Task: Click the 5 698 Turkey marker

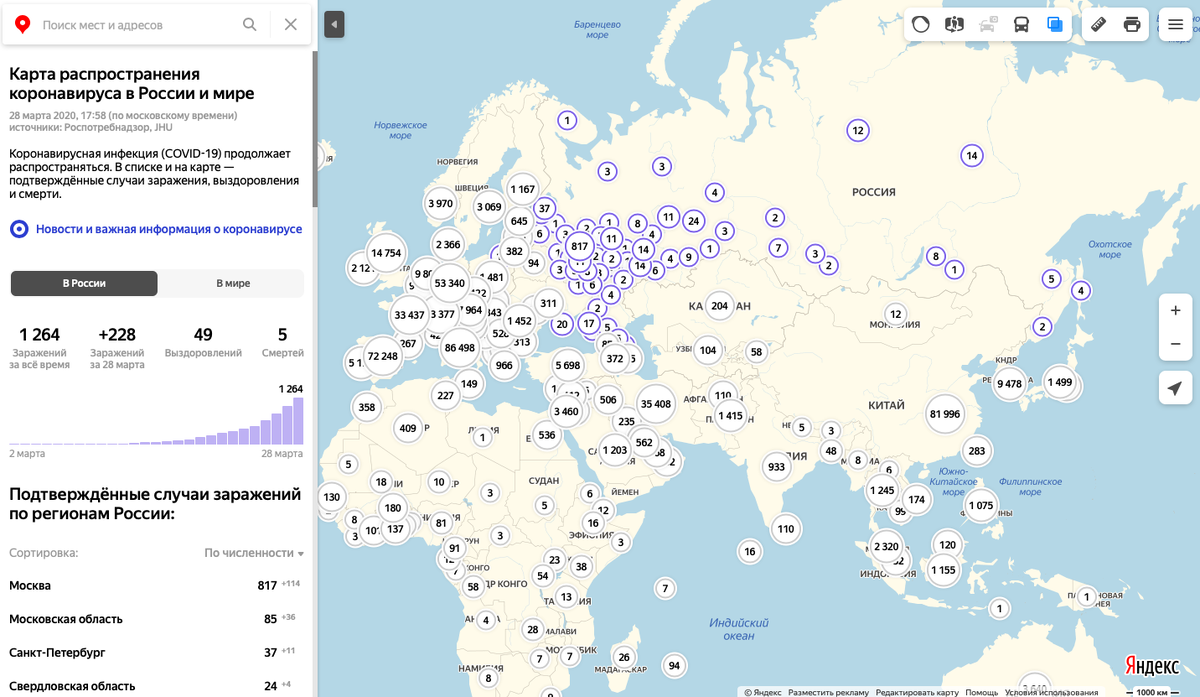Action: tap(568, 366)
